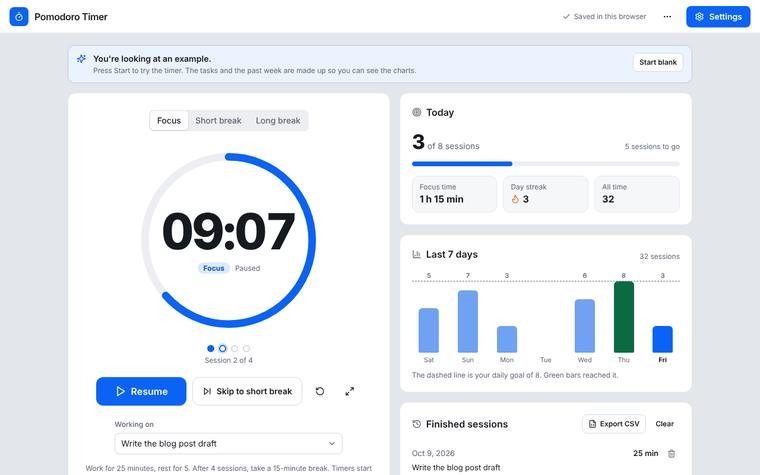Click the sparkle icon in example banner

pos(81,59)
